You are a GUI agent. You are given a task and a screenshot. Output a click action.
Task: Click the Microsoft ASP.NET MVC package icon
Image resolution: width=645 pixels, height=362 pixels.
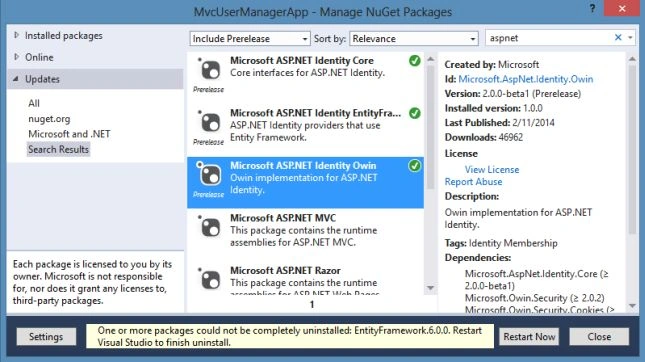[x=210, y=227]
